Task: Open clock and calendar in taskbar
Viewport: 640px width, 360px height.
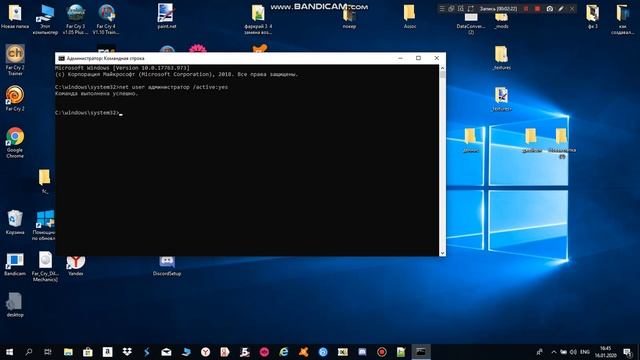Action: pos(606,352)
